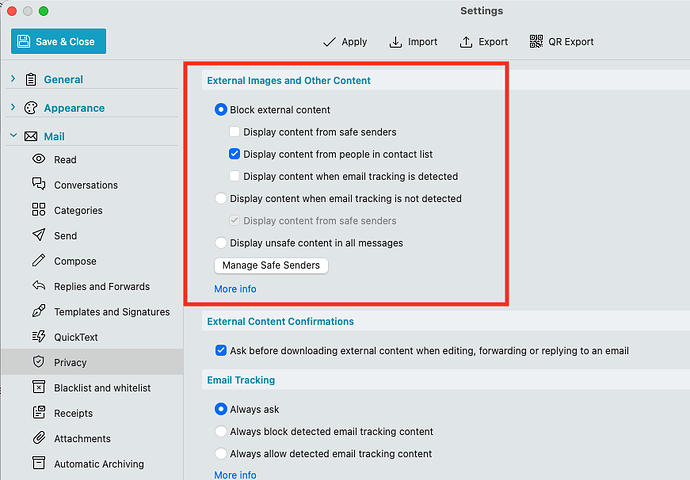Image resolution: width=690 pixels, height=480 pixels.
Task: Click the Compose pencil icon
Action: (39, 261)
